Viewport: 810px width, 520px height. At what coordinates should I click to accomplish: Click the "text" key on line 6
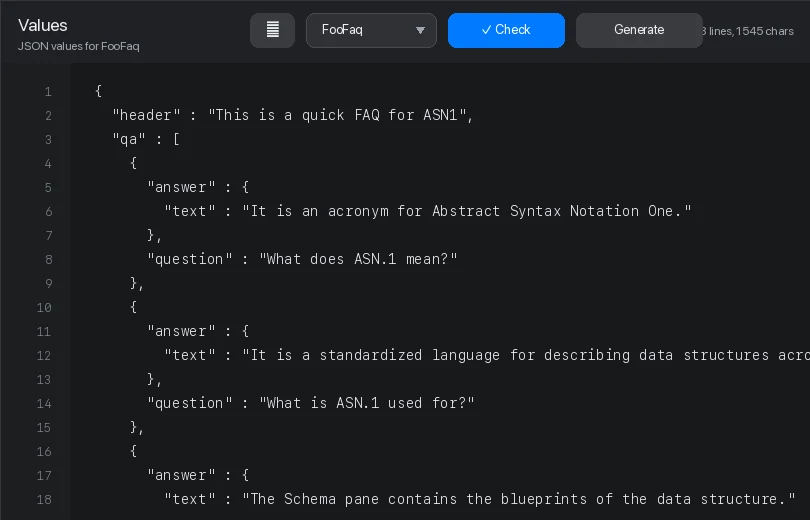point(190,211)
